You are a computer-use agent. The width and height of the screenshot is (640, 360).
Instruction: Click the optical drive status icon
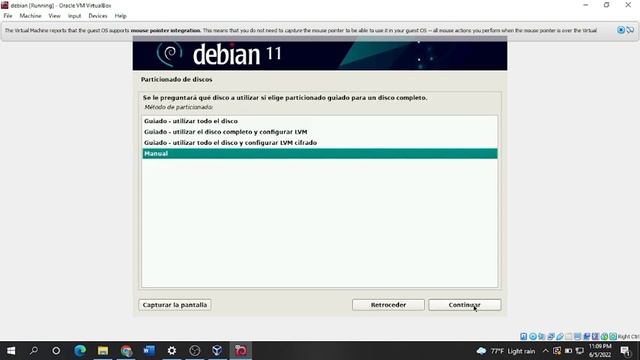pyautogui.click(x=533, y=336)
